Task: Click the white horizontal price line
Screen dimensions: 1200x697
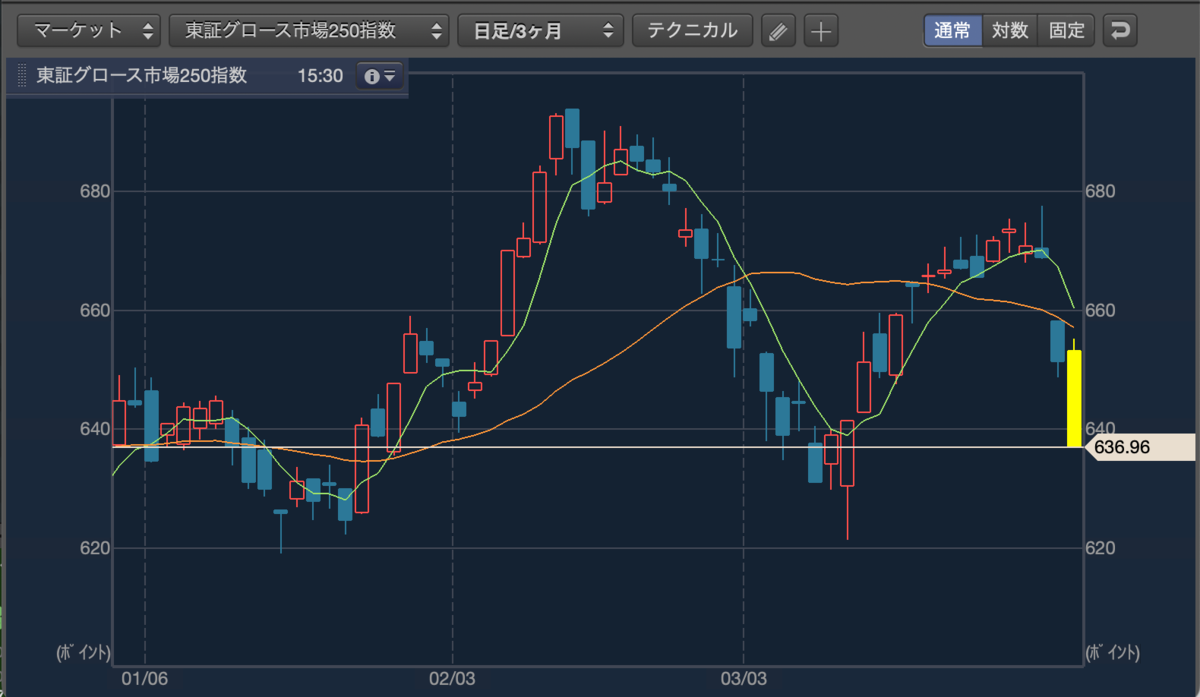Action: [x=598, y=447]
